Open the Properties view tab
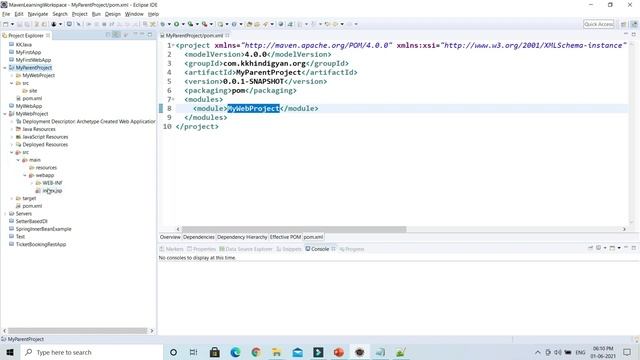Screen dimensions: 640x360 201,249
